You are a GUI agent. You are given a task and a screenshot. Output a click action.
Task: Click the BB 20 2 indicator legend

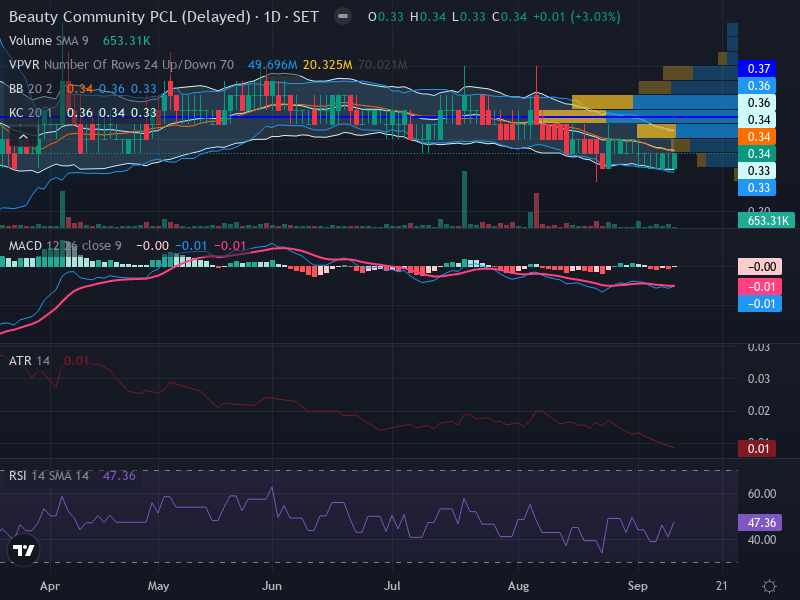pyautogui.click(x=30, y=89)
